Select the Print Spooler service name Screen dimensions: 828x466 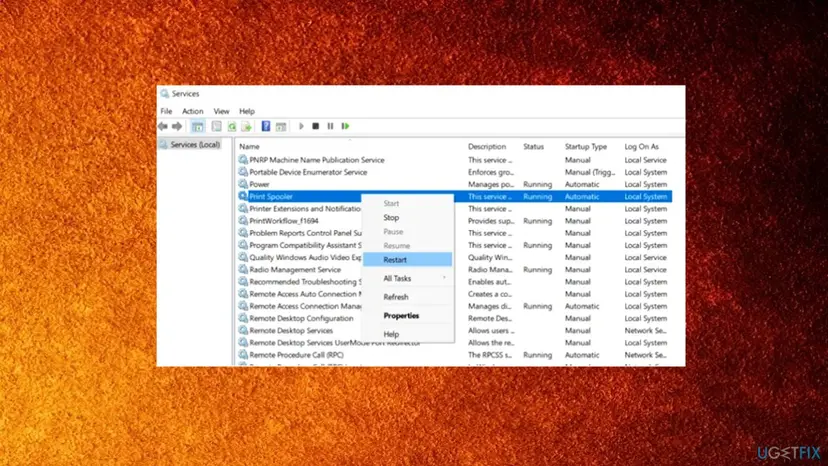tap(271, 196)
